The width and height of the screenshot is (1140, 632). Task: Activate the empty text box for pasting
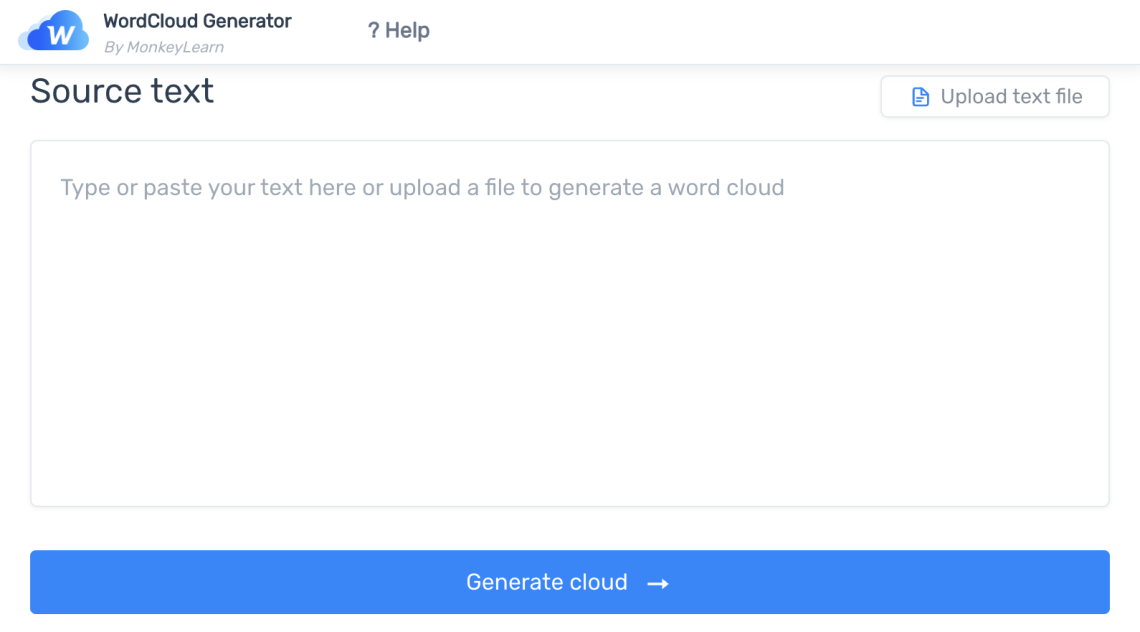pos(570,320)
